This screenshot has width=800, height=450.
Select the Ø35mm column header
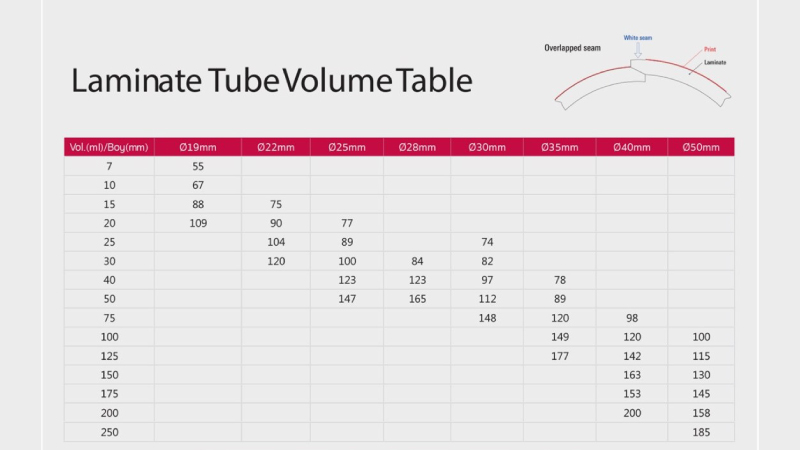(560, 147)
